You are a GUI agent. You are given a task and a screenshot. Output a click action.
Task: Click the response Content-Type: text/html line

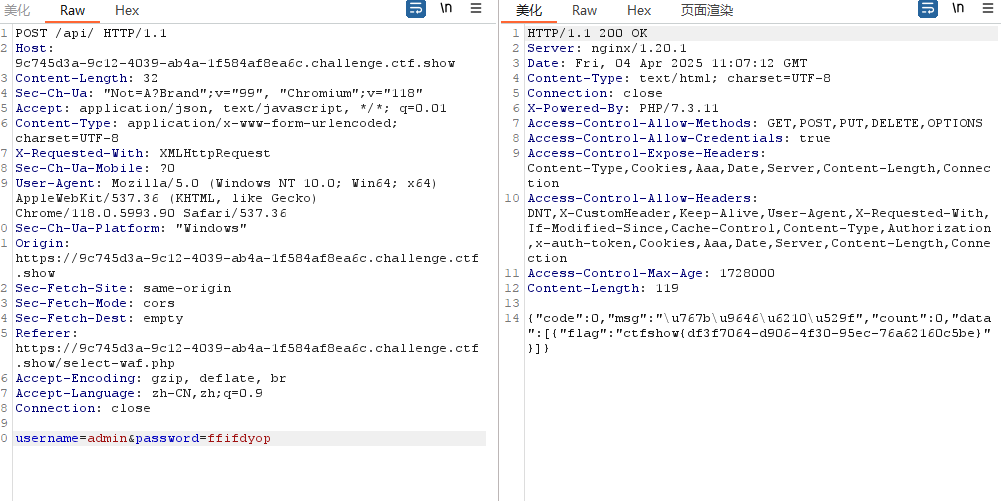pyautogui.click(x=679, y=79)
